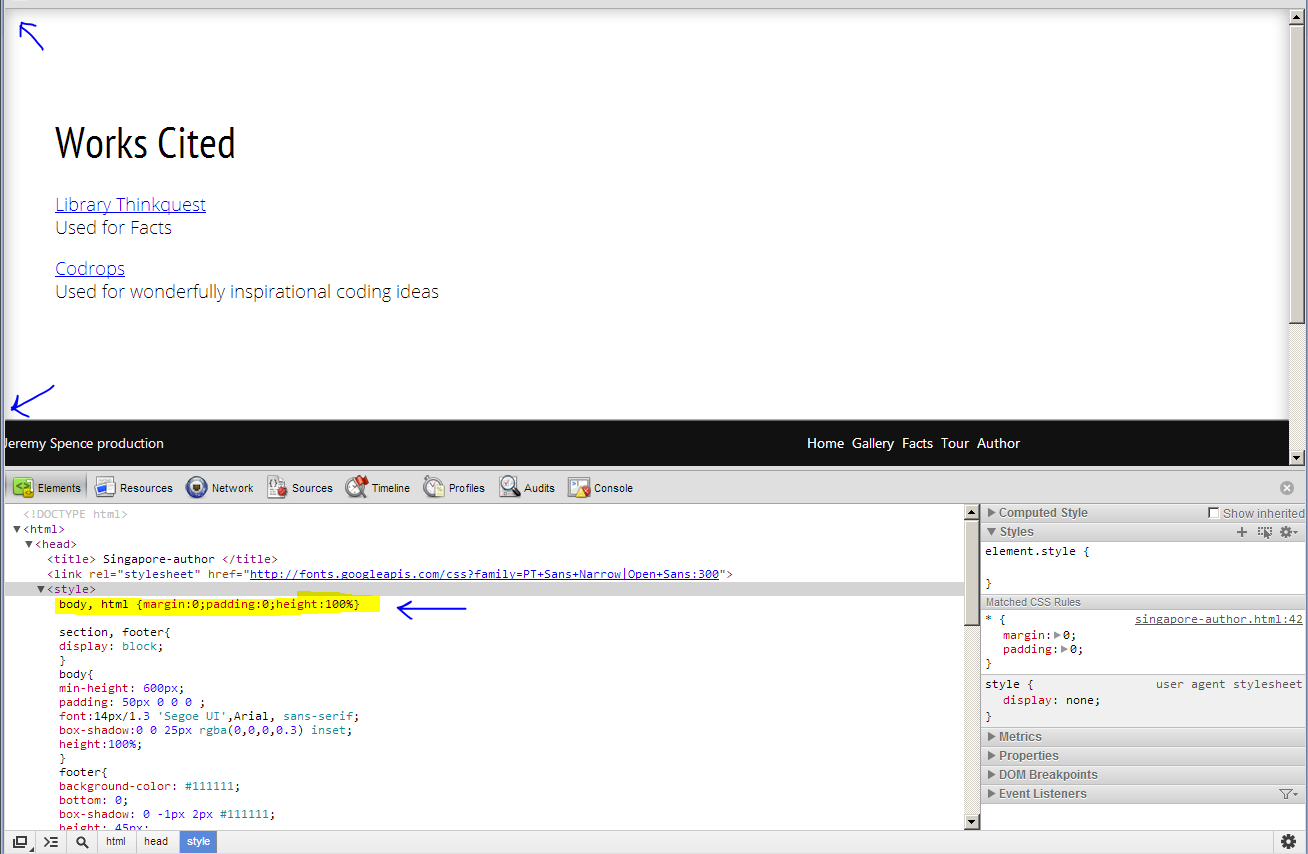Go to Author in footer nav
The height and width of the screenshot is (854, 1308).
(x=998, y=443)
